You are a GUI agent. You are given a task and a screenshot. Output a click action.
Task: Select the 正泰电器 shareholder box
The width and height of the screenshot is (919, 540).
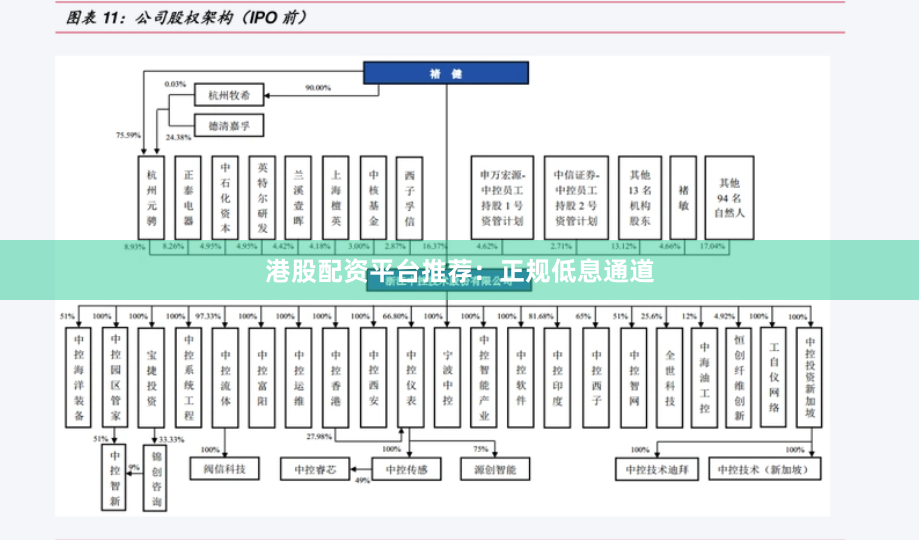tap(188, 198)
